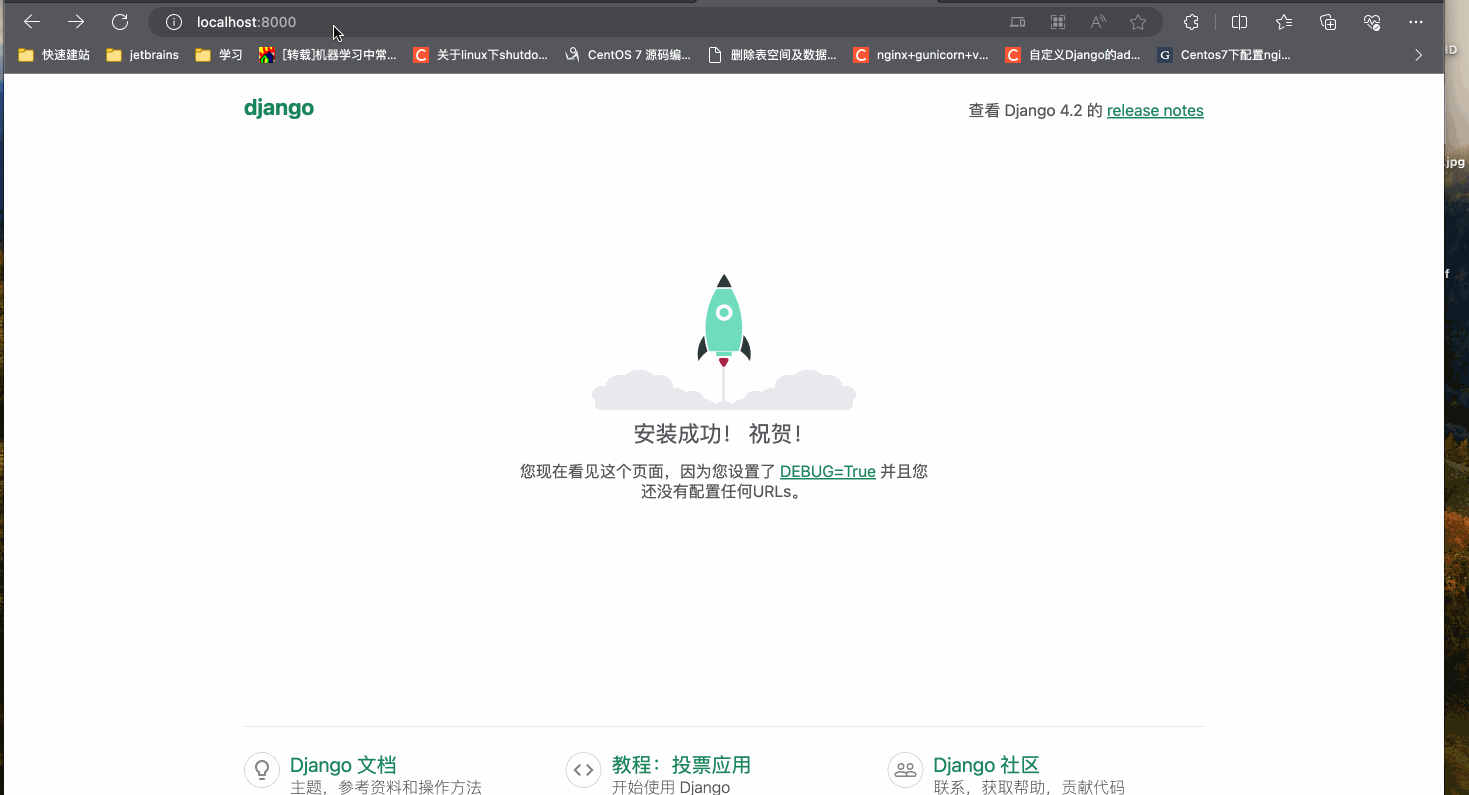Click the lightbulb icon beside Django 文档
This screenshot has height=795, width=1469.
point(262,770)
